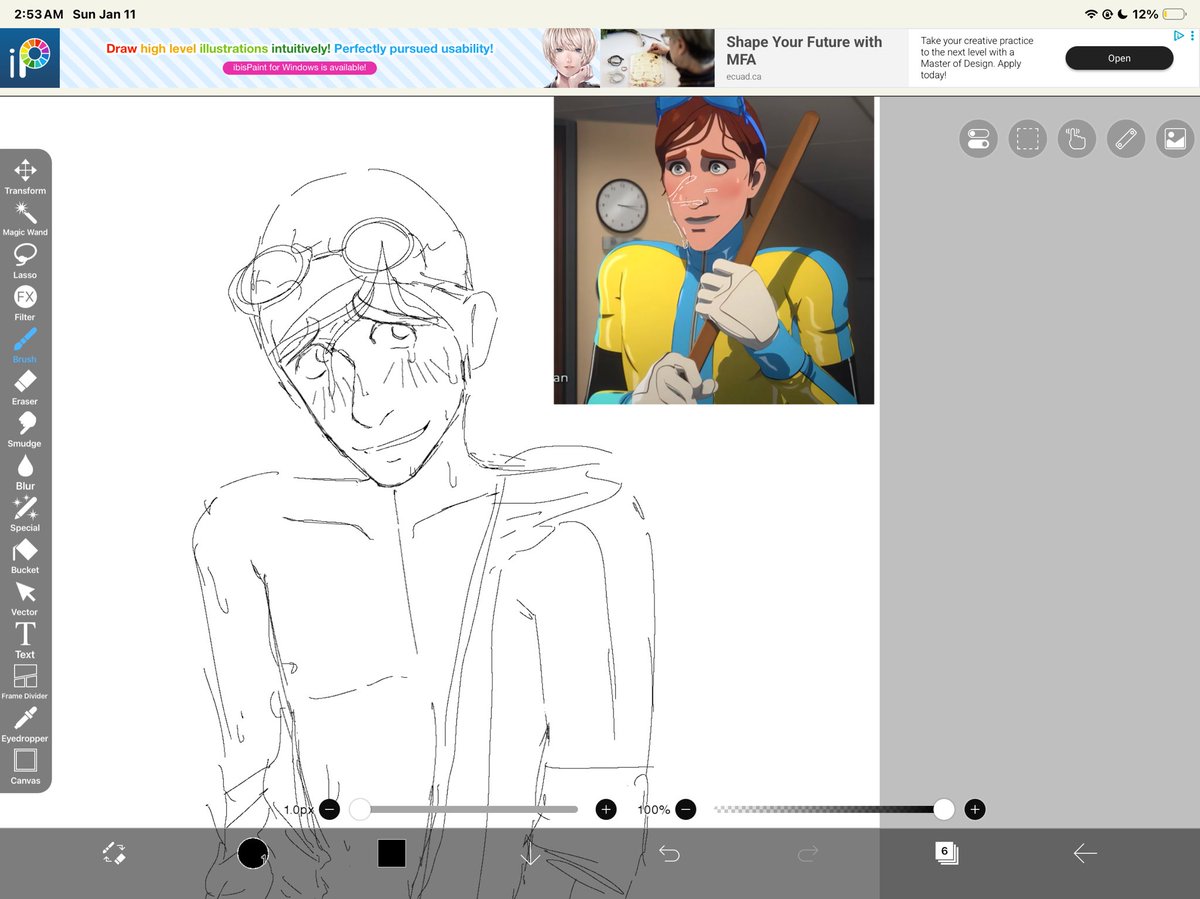Decrease brush opacity with minus button

pos(685,809)
